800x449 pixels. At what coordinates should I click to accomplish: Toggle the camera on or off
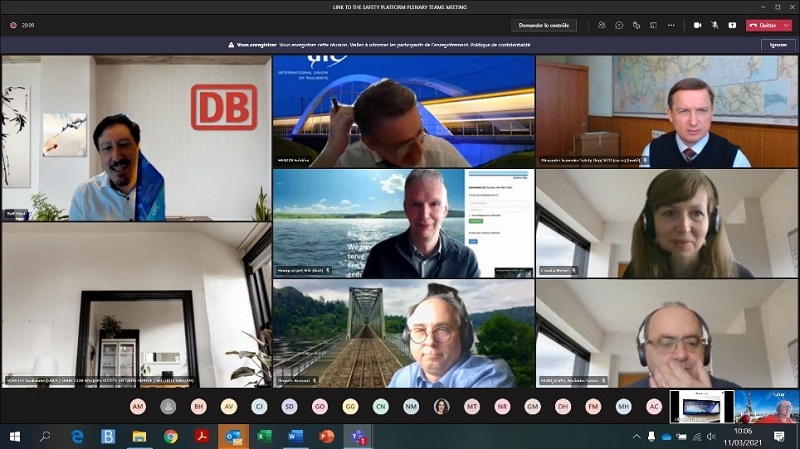(697, 25)
